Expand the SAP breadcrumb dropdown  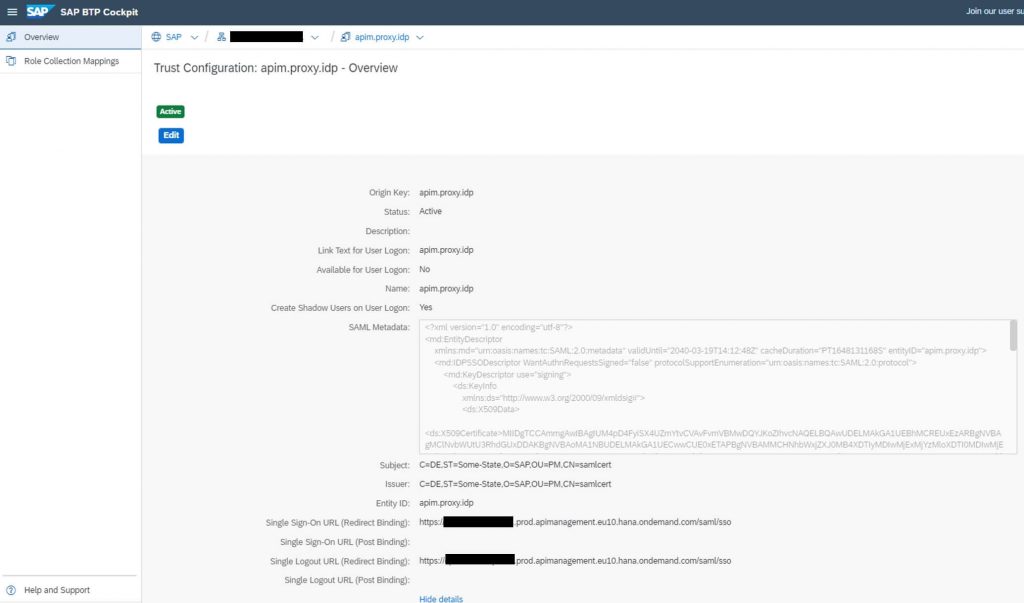(x=194, y=37)
